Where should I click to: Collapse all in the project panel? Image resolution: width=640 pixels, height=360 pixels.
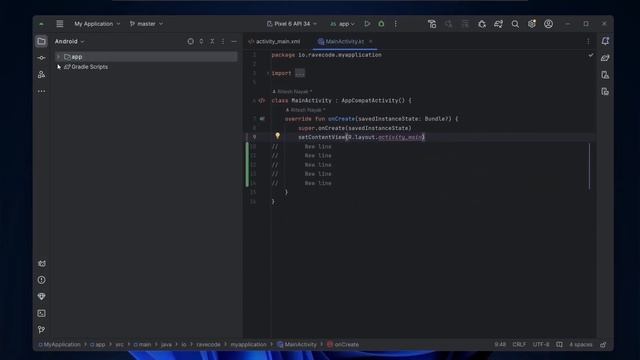[212, 41]
